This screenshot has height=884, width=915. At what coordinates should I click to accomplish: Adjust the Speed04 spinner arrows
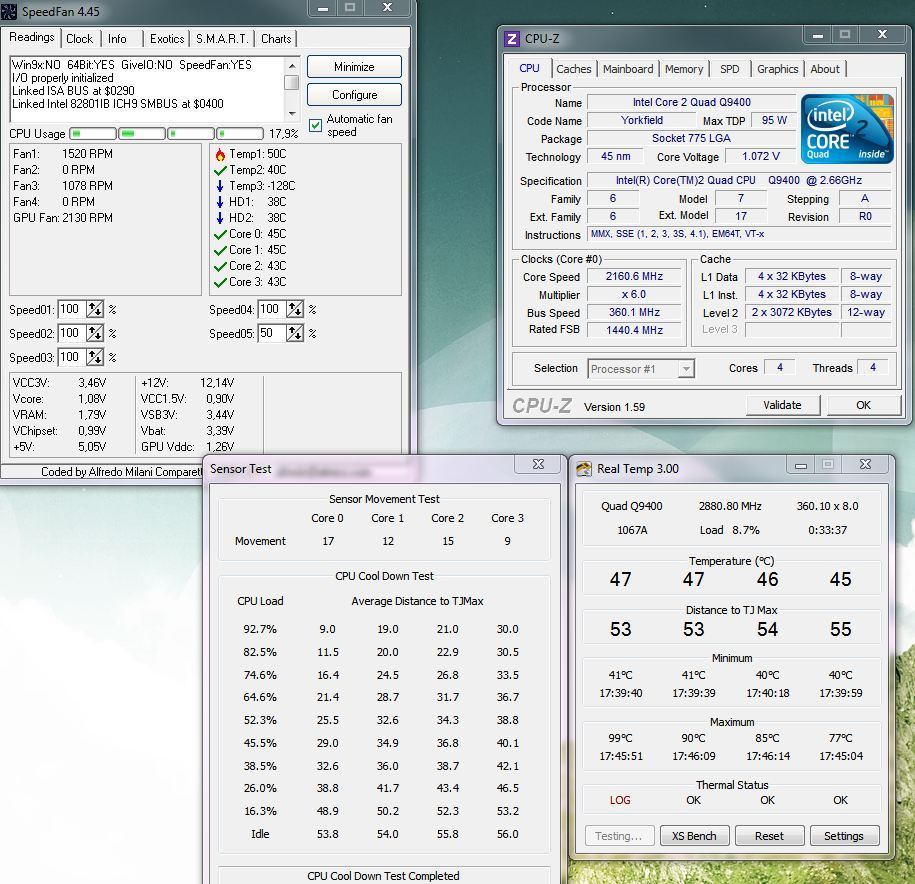pyautogui.click(x=295, y=309)
